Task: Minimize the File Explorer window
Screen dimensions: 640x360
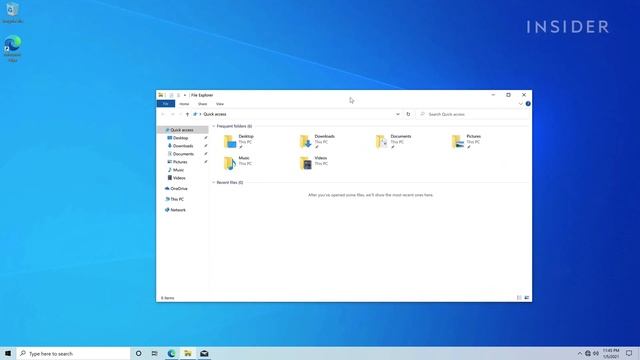Action: click(x=493, y=95)
